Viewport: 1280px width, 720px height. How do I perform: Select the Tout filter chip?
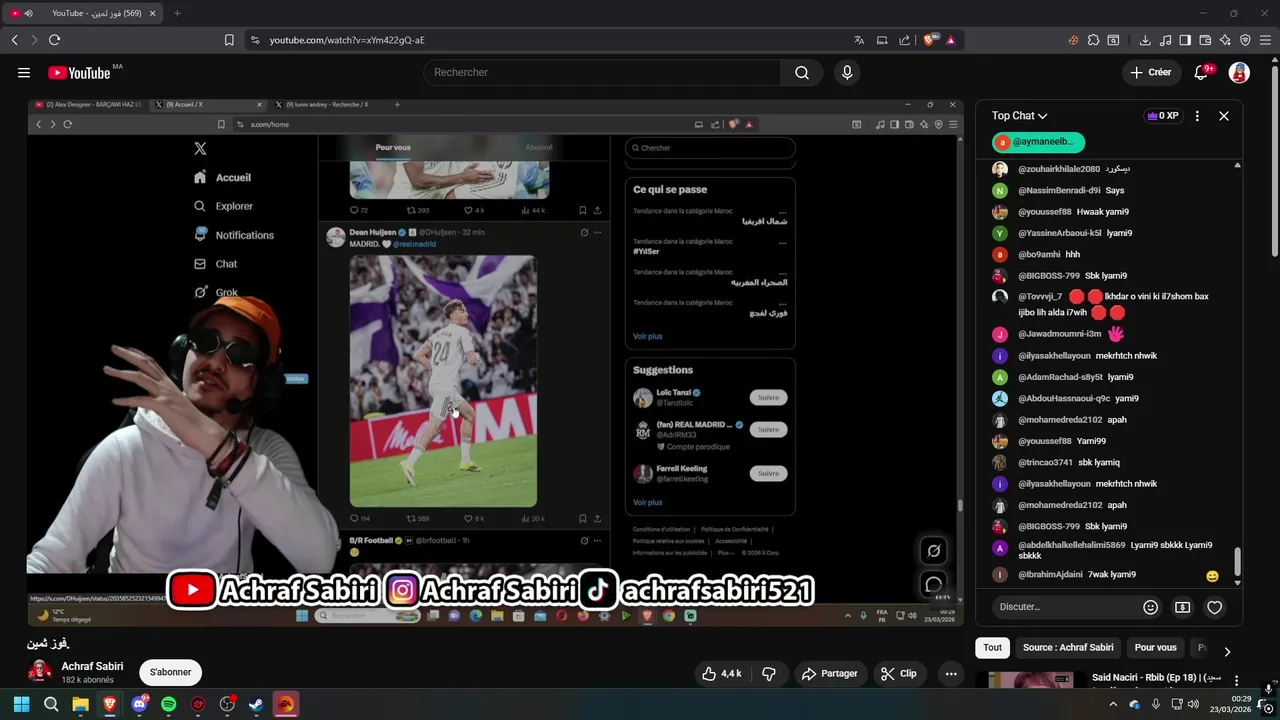pyautogui.click(x=992, y=647)
